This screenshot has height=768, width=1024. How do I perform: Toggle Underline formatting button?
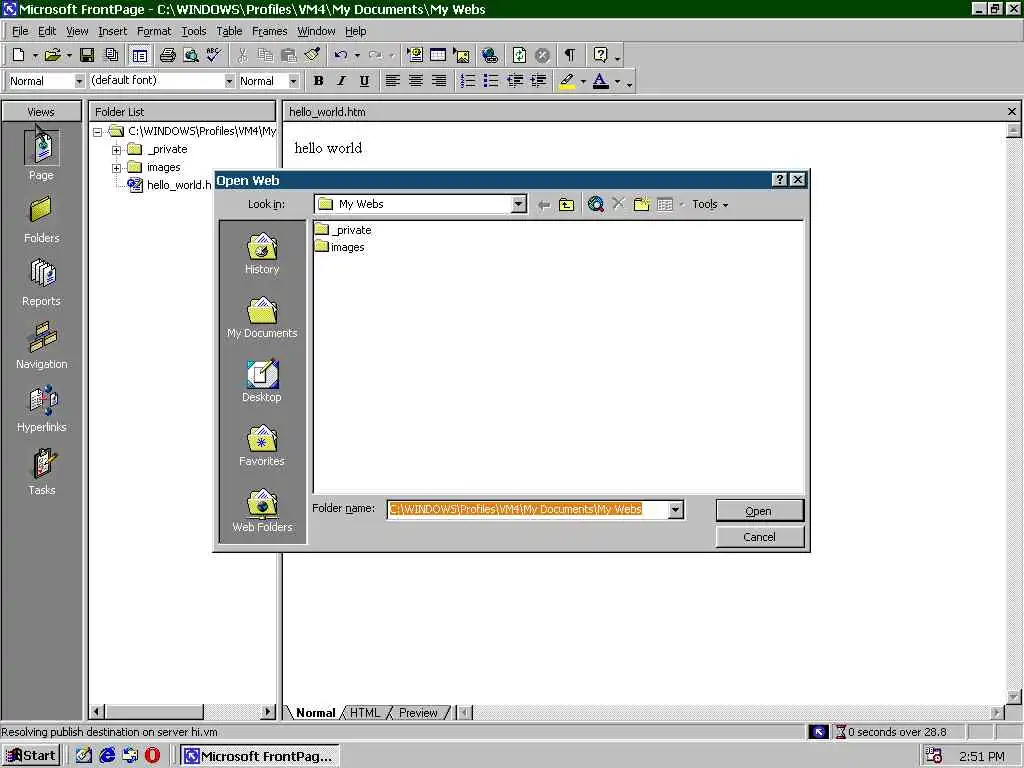[x=364, y=81]
